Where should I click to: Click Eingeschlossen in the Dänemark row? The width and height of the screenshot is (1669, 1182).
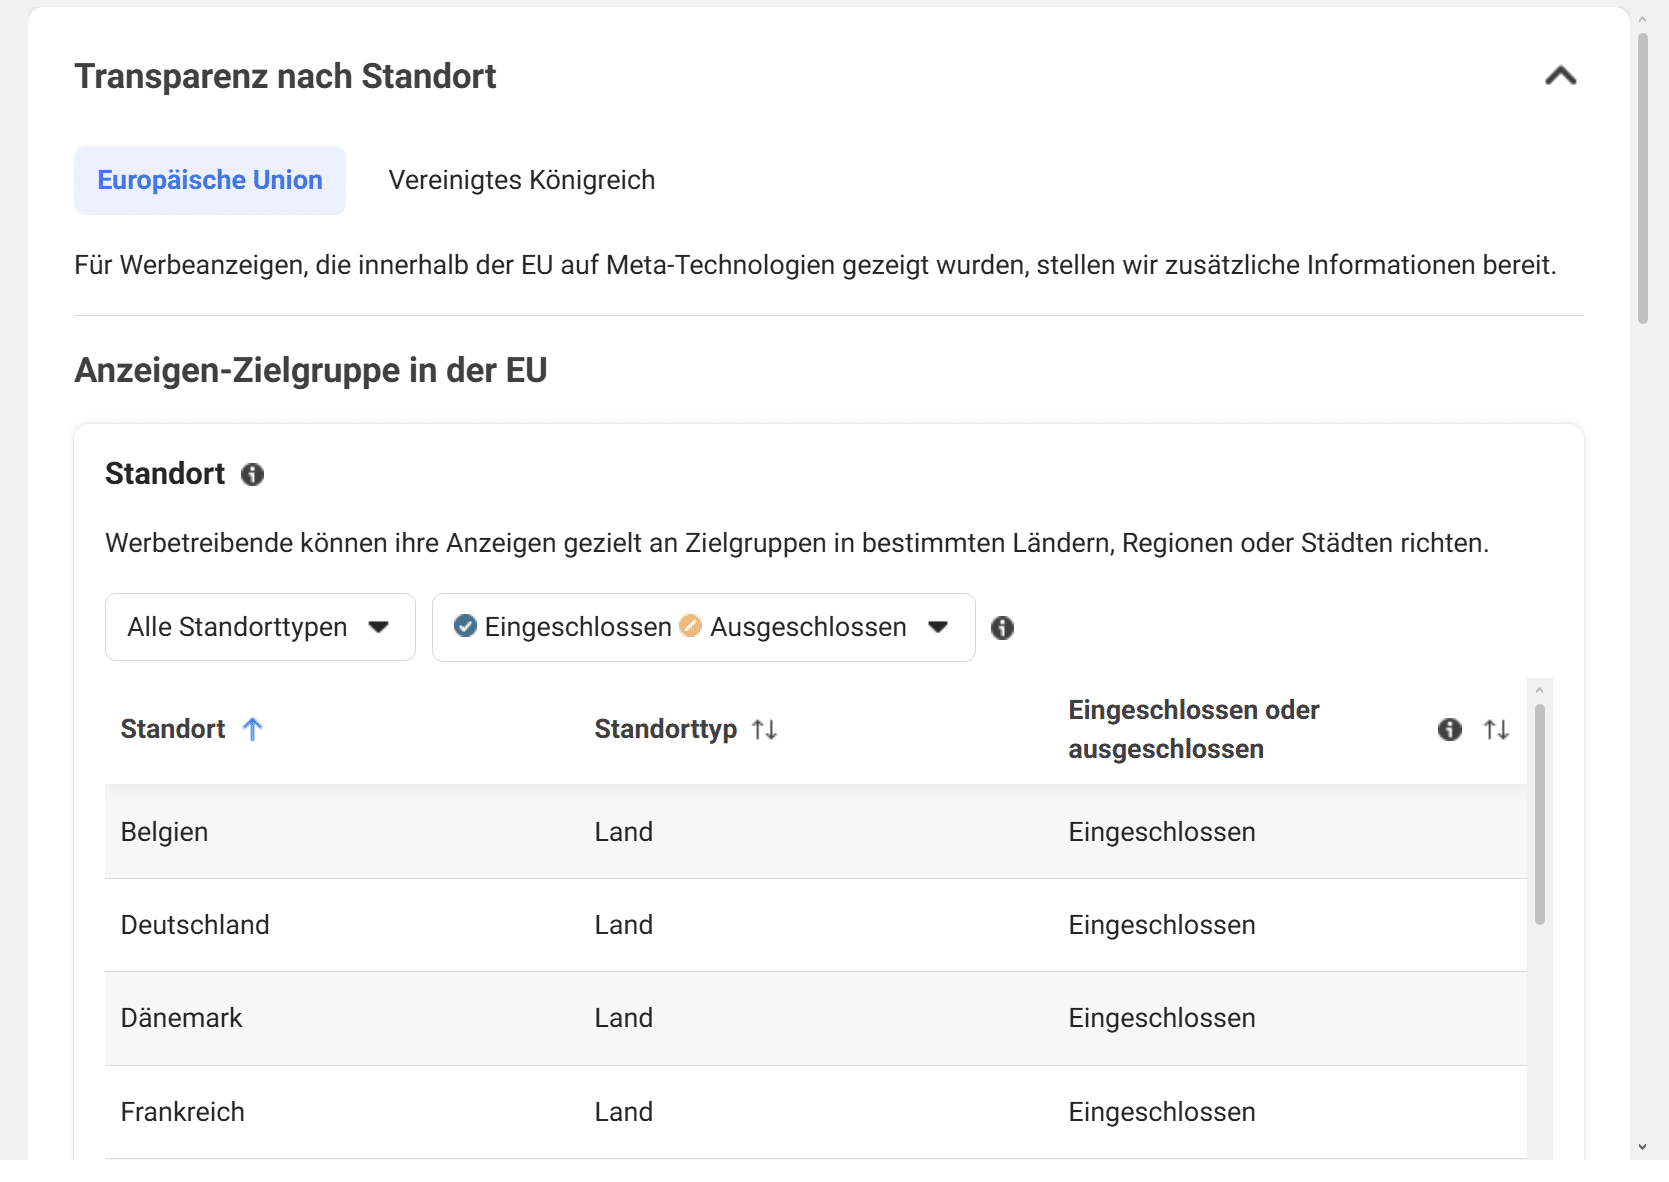pyautogui.click(x=1161, y=1018)
